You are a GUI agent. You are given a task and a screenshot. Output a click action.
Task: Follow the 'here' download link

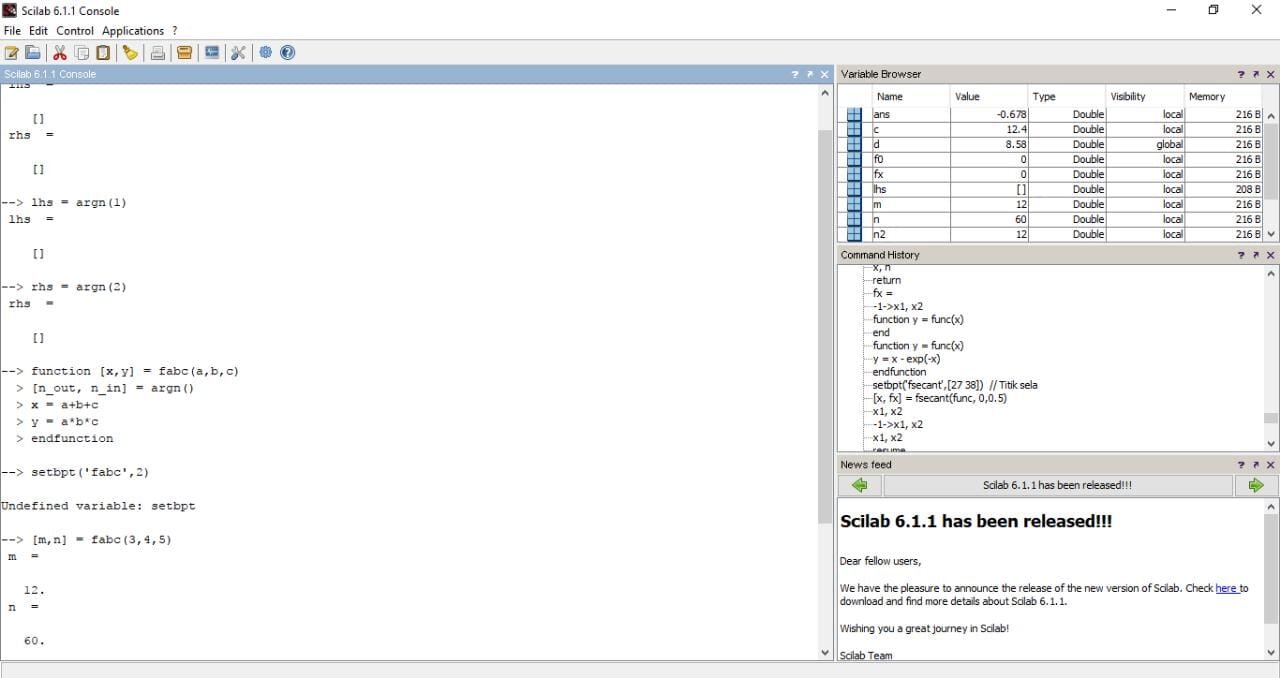[1226, 589]
